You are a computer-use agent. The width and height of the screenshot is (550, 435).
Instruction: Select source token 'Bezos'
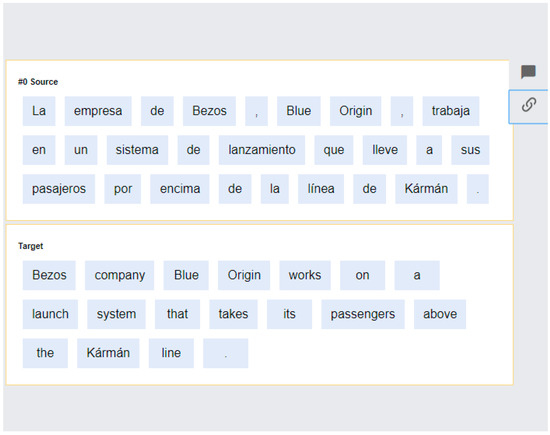click(209, 111)
